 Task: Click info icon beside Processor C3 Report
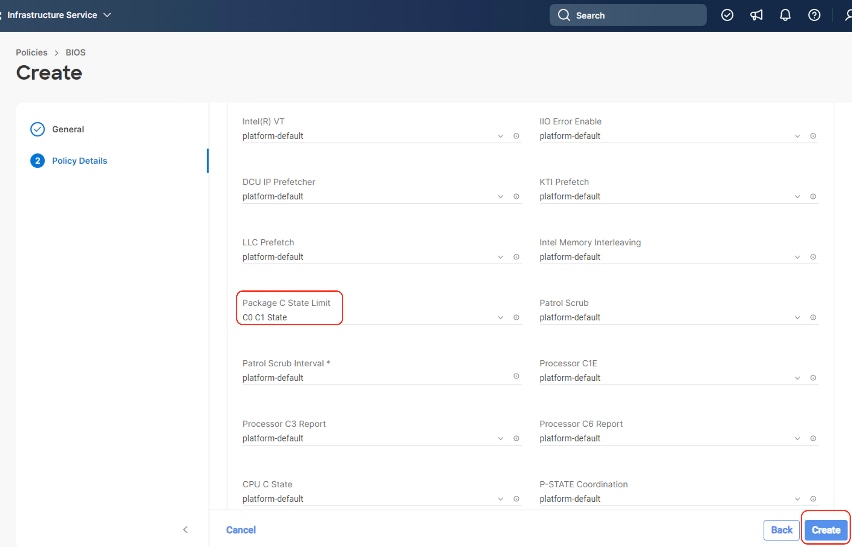click(x=516, y=438)
